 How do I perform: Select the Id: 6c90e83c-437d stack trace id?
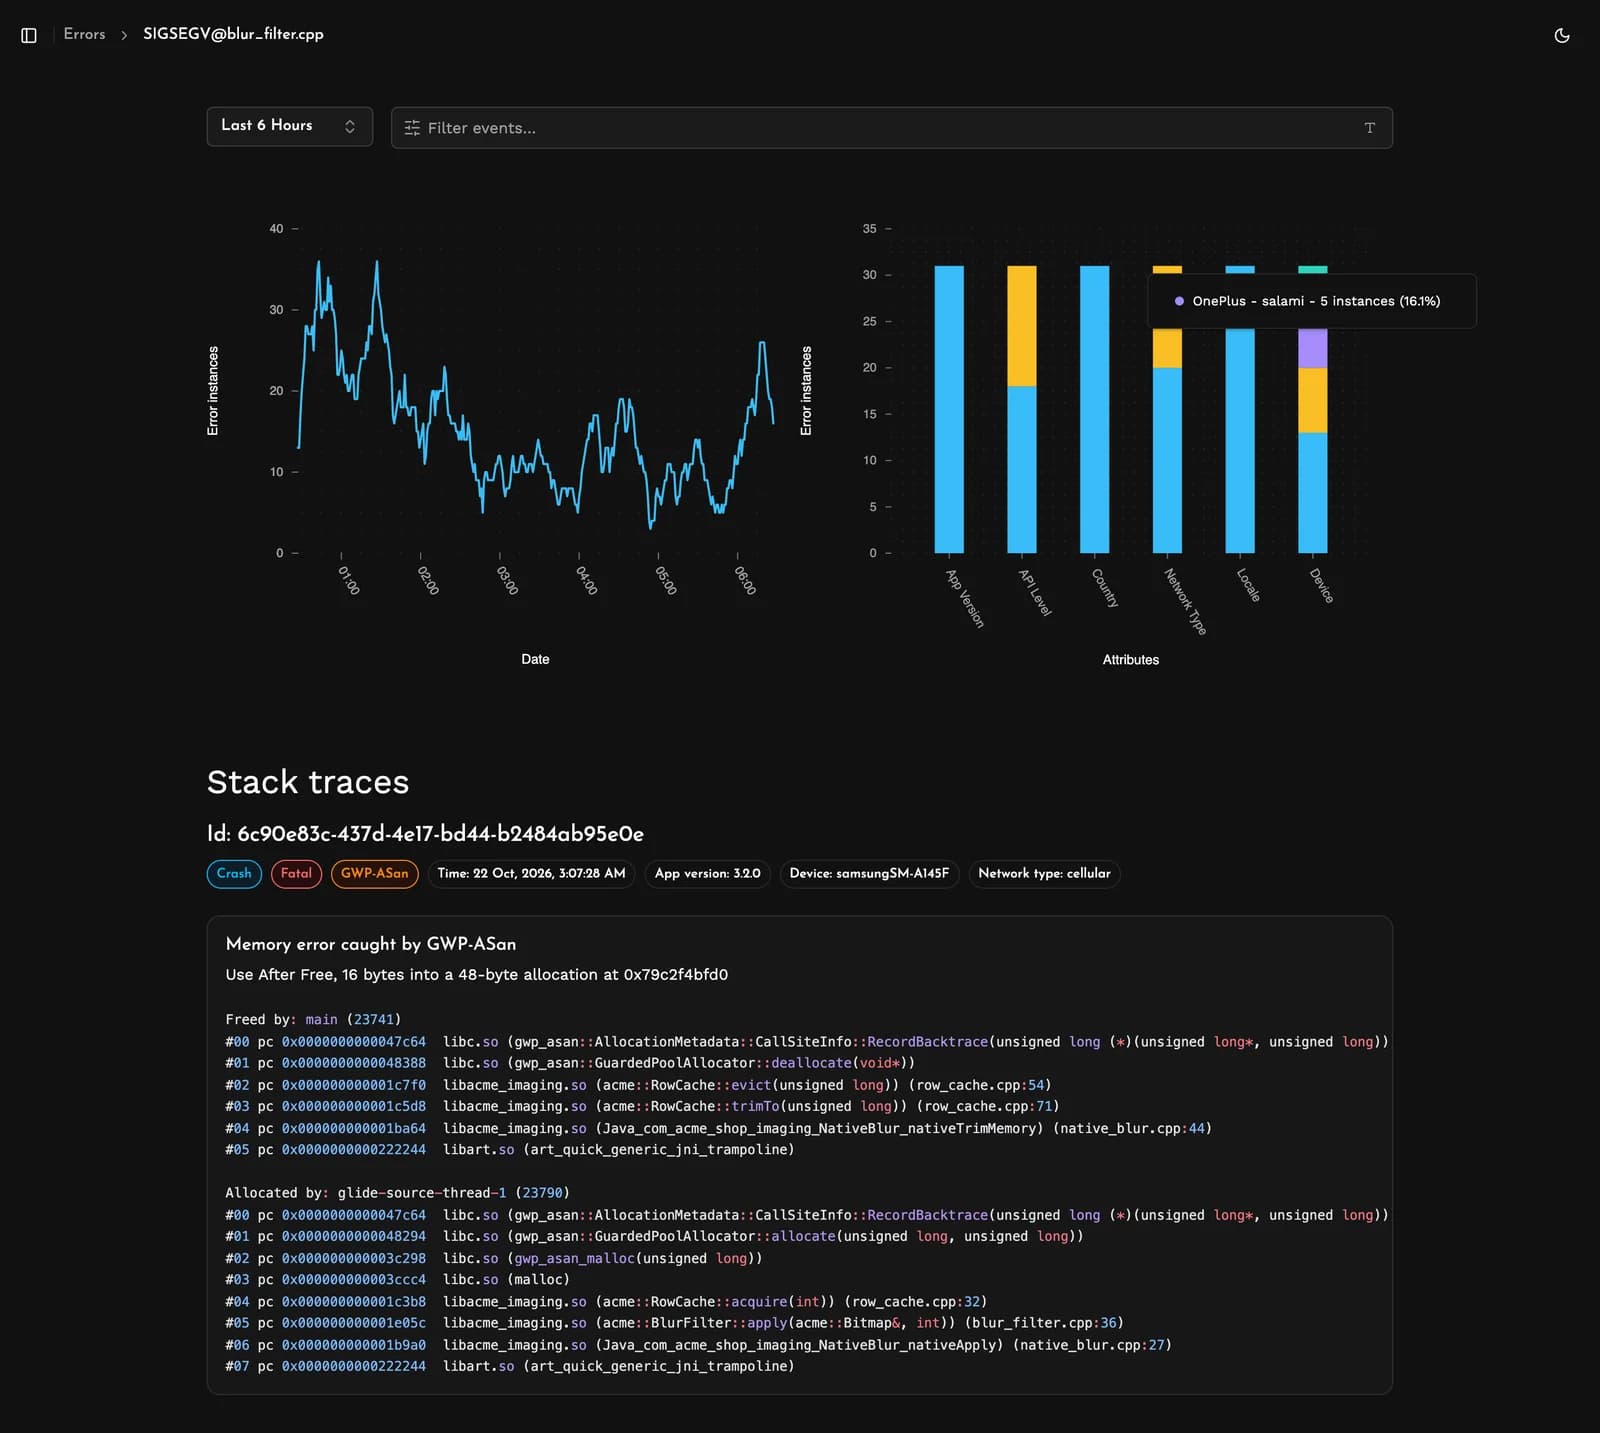point(425,833)
